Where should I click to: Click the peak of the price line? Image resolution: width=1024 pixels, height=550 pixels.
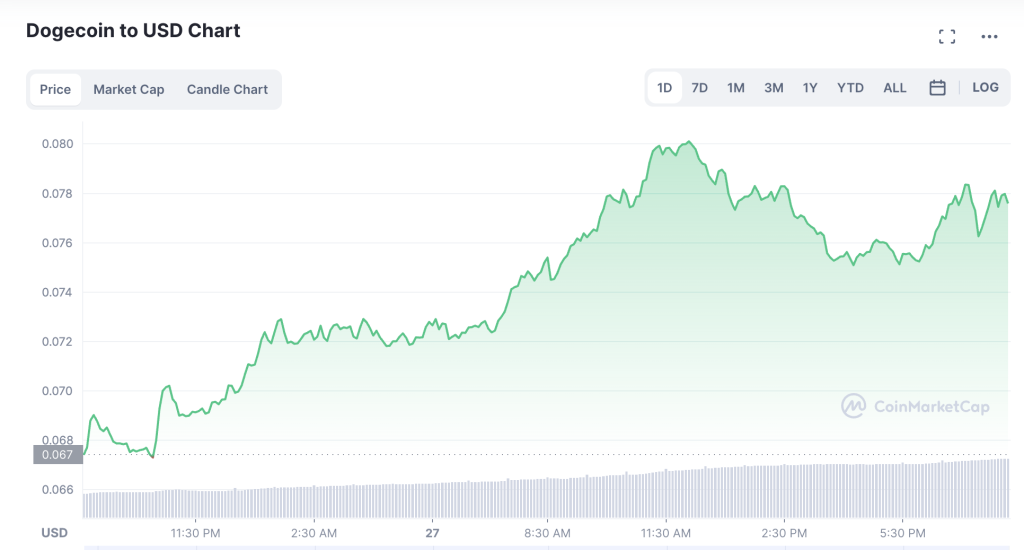(x=689, y=142)
